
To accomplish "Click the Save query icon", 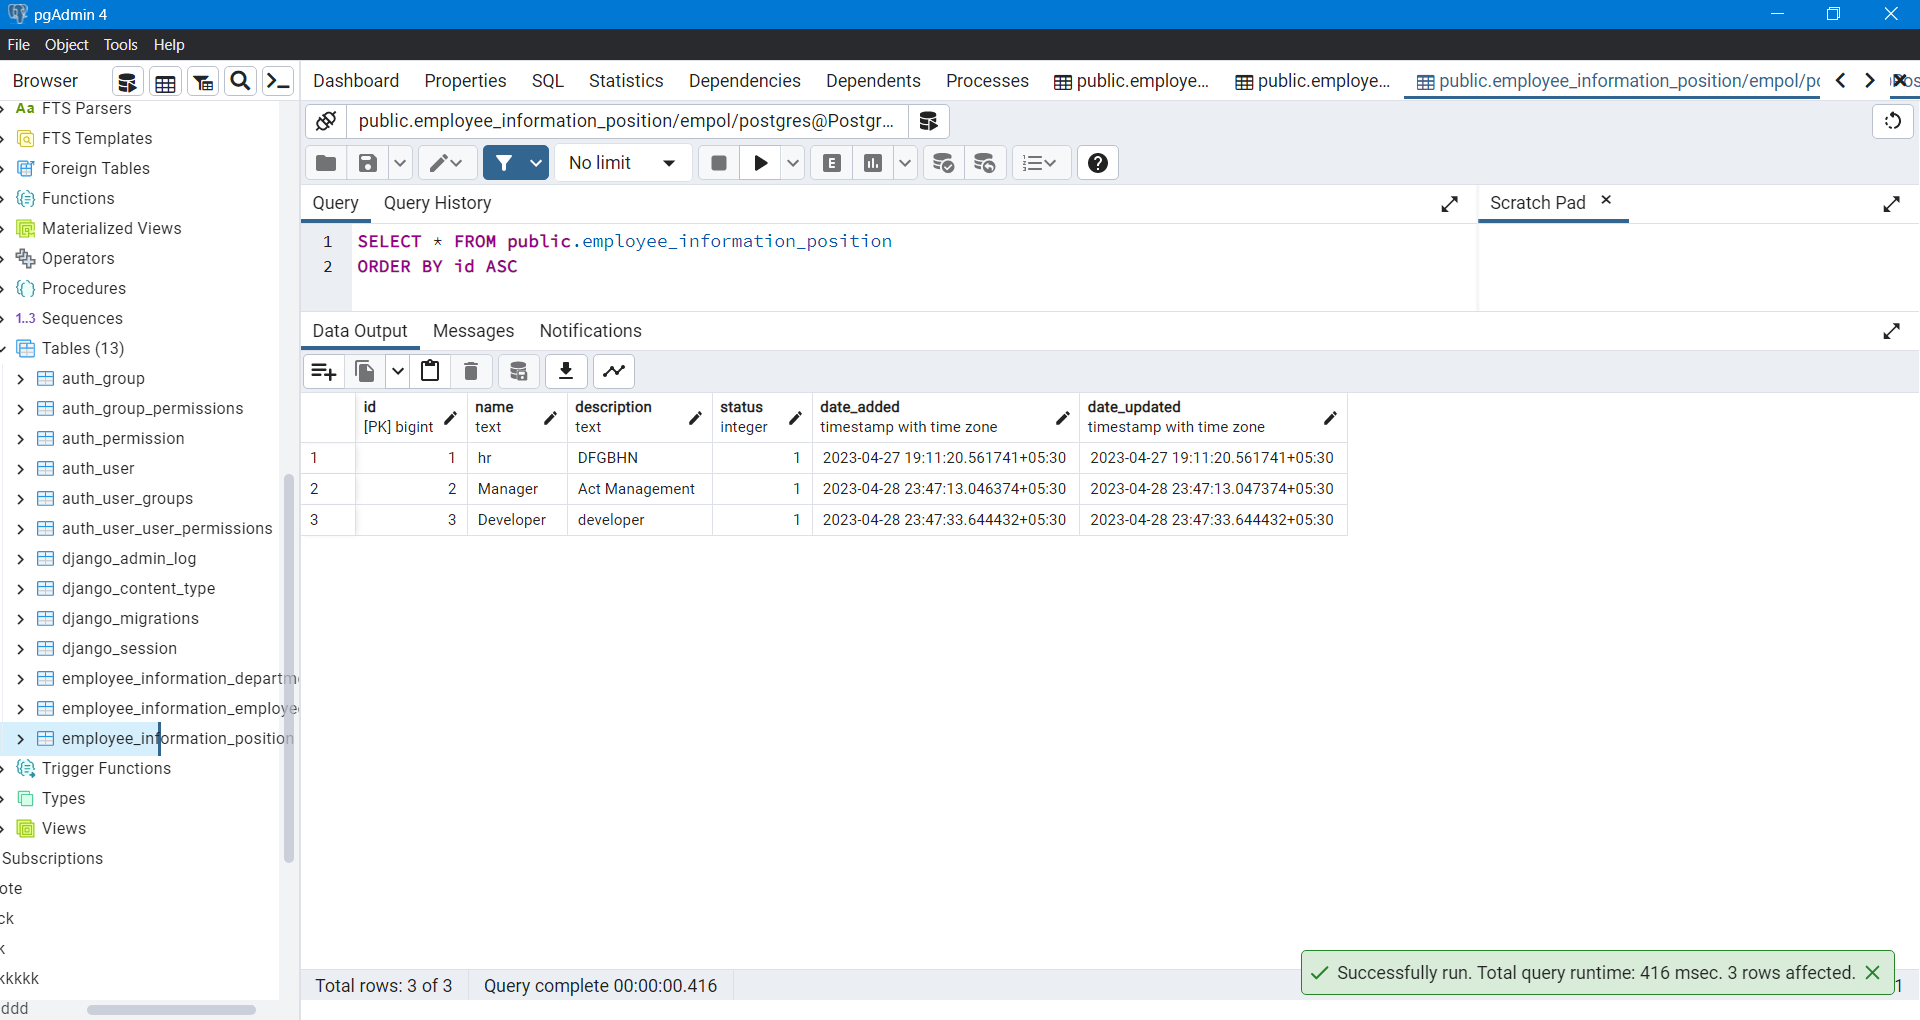I will [367, 162].
